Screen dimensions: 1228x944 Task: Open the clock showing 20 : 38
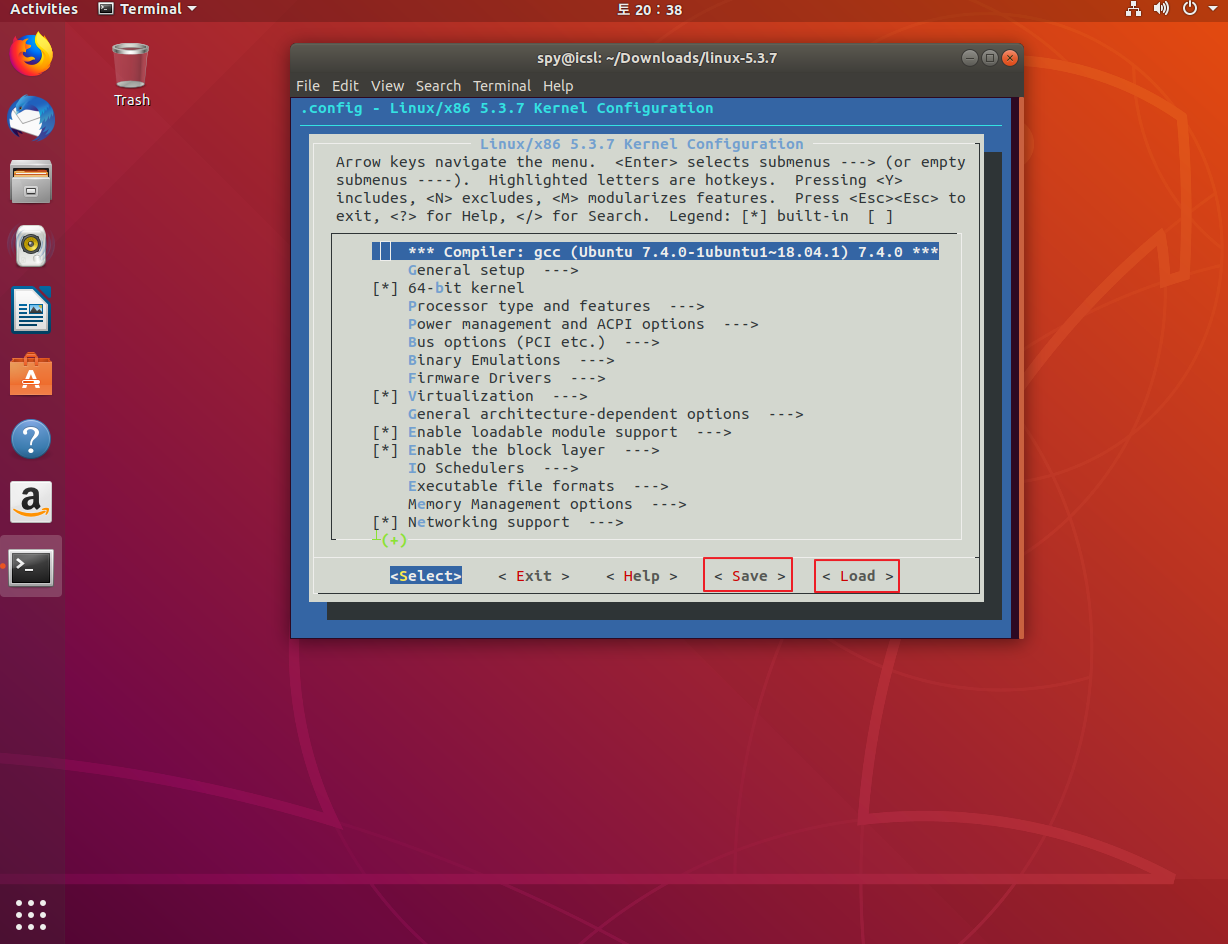pos(649,9)
